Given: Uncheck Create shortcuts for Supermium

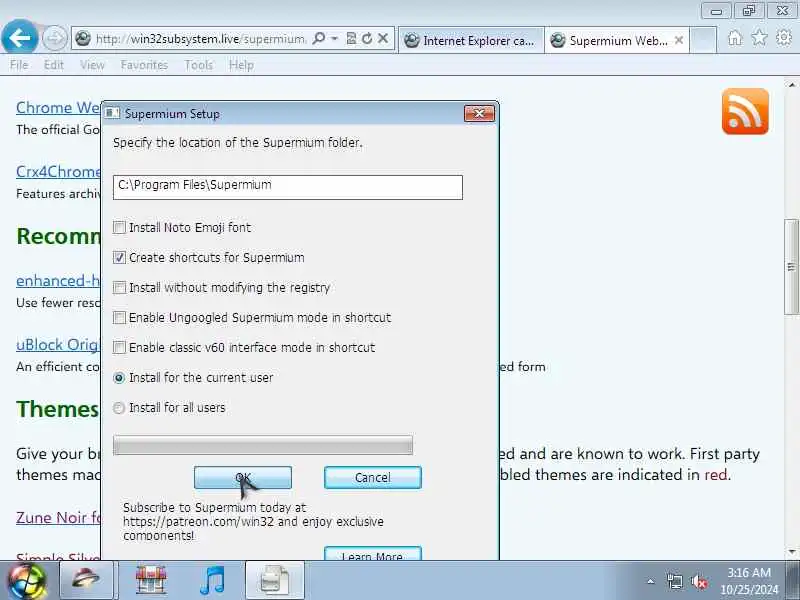Looking at the screenshot, I should [119, 258].
